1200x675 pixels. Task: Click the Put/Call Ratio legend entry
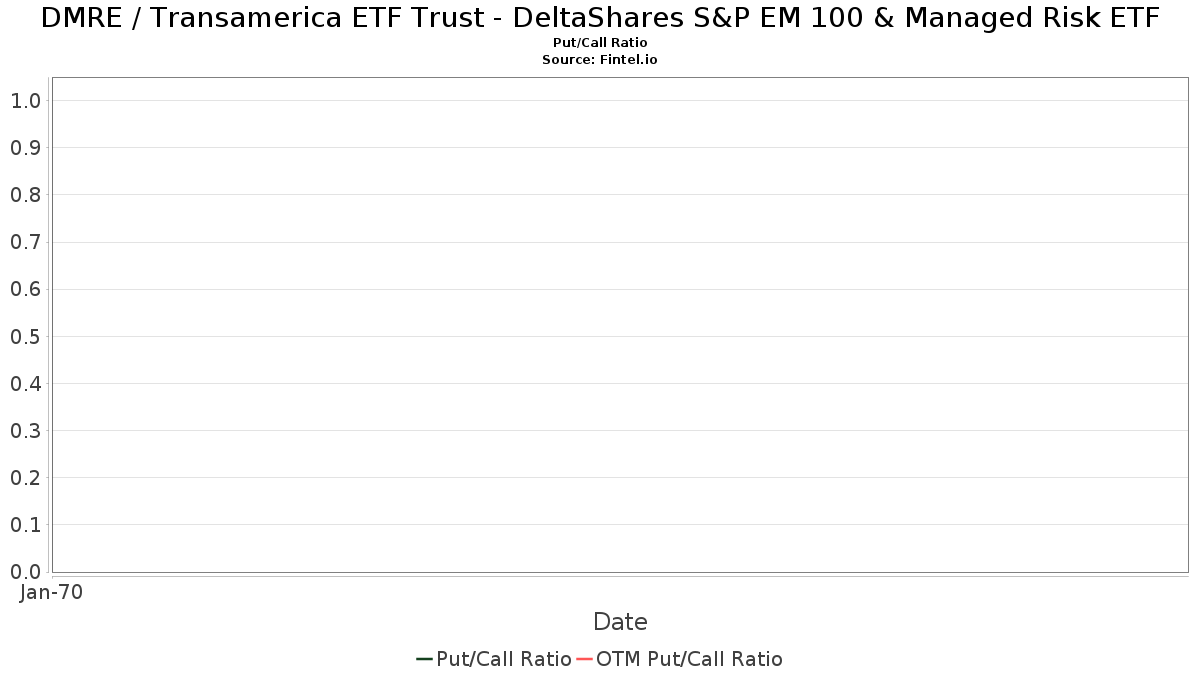(x=494, y=659)
